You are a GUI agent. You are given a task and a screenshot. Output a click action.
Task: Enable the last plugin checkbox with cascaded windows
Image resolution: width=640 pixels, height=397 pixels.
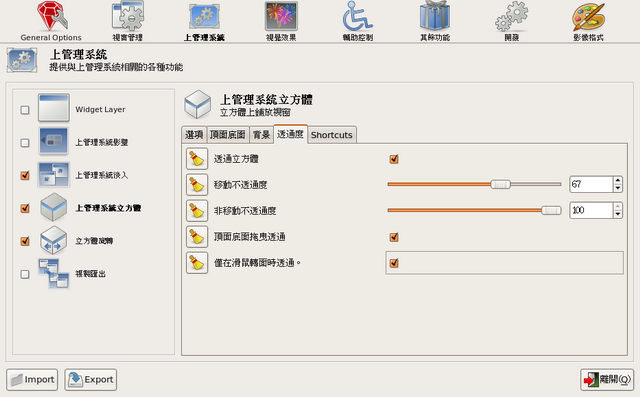[25, 274]
